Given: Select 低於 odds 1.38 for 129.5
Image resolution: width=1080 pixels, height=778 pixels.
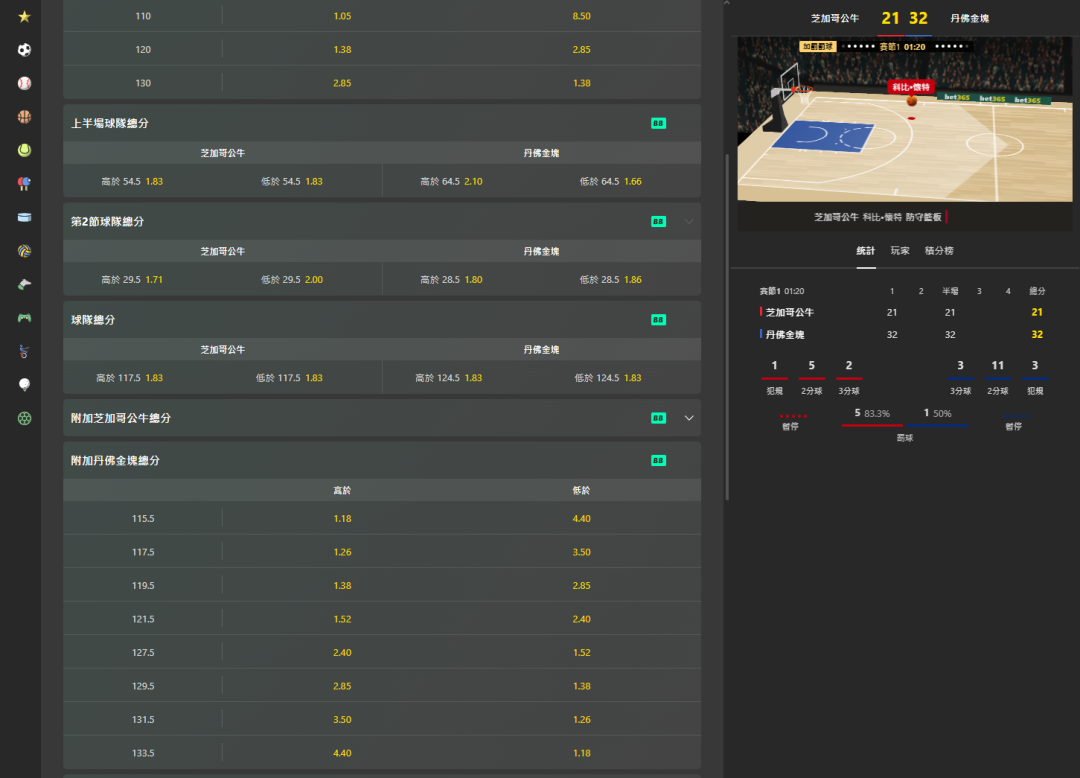Looking at the screenshot, I should 581,686.
